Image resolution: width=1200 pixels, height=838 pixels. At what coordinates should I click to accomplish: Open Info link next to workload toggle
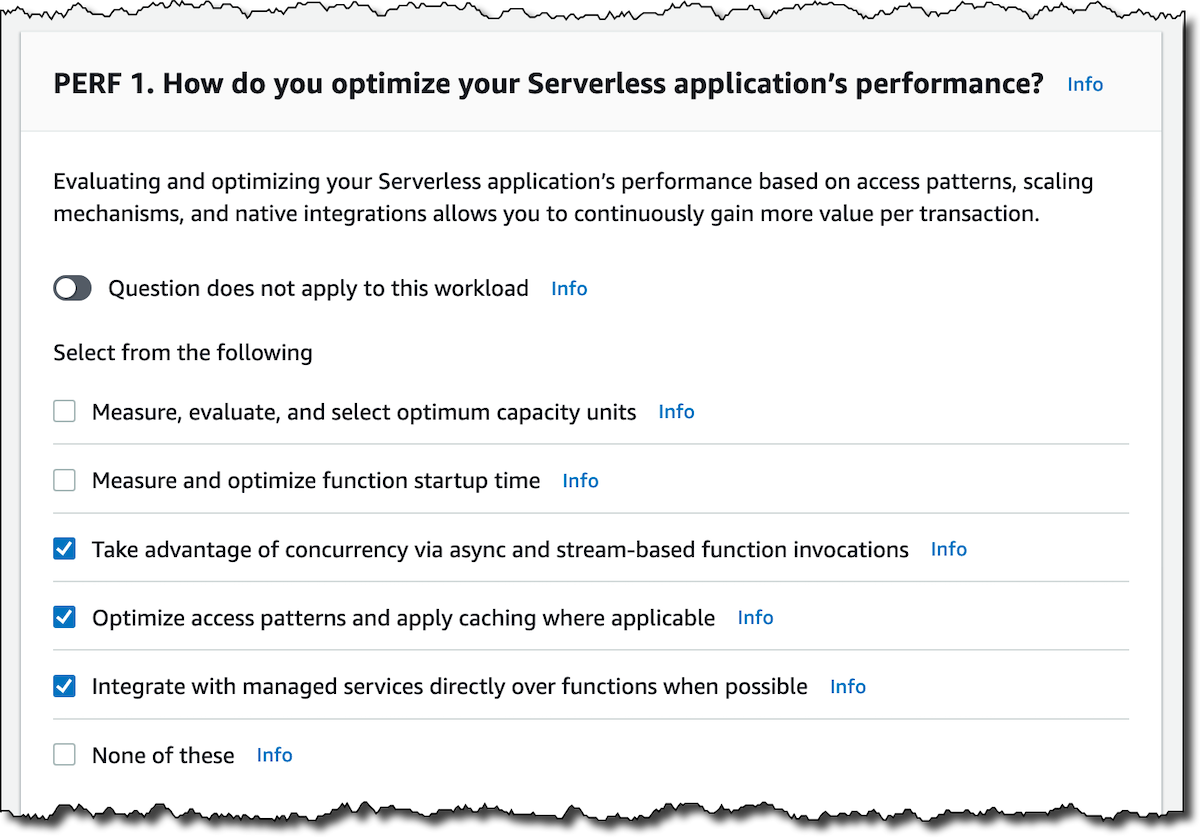click(569, 289)
